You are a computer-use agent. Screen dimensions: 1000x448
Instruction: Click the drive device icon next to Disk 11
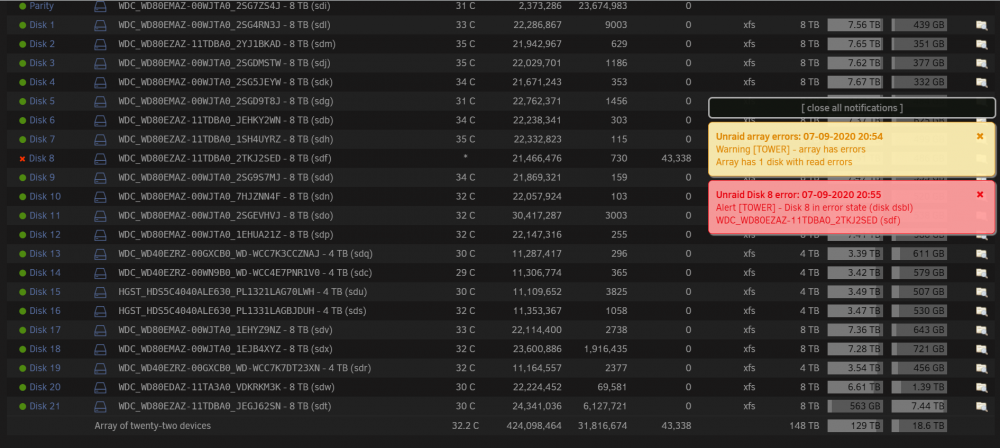[100, 216]
